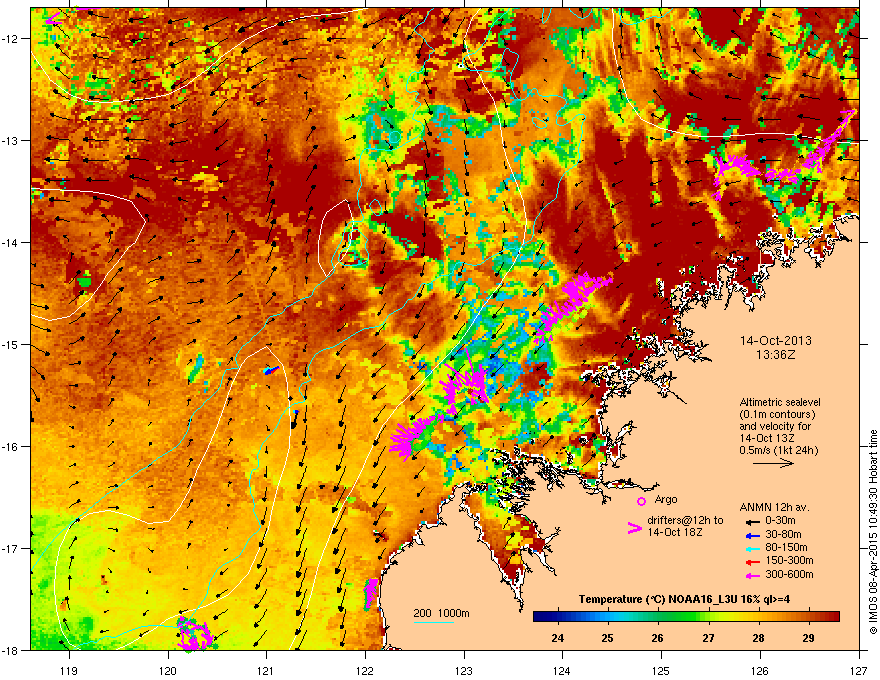
Task: Click the '-17' latitude axis label
Action: [x=10, y=548]
